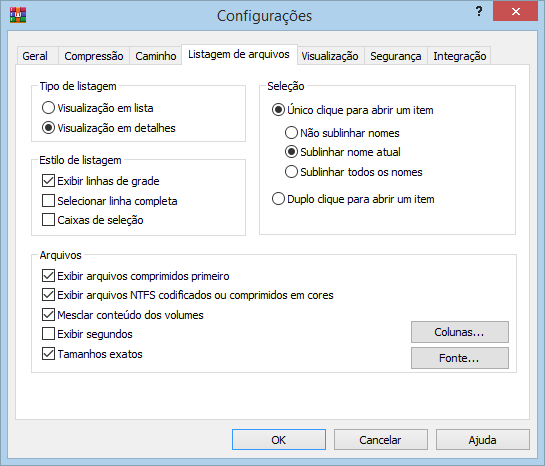Disable Tamanhos exatos checkbox
The height and width of the screenshot is (466, 545).
pos(92,354)
